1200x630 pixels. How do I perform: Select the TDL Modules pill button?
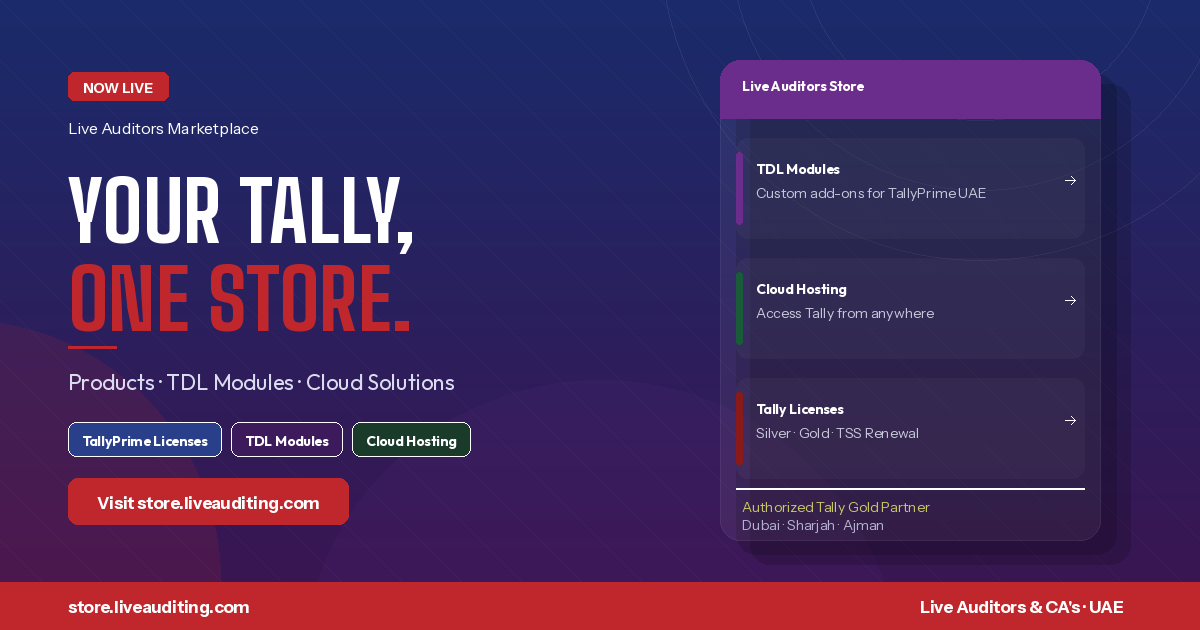[287, 440]
